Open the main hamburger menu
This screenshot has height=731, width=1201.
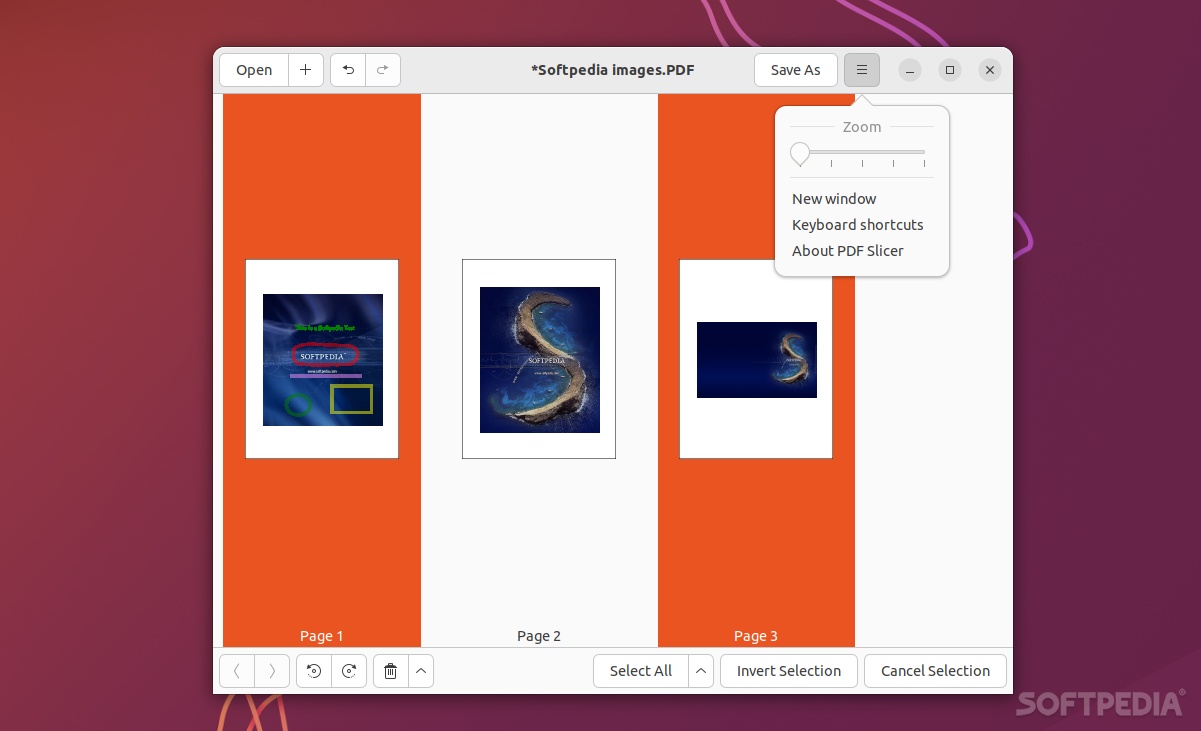point(861,70)
